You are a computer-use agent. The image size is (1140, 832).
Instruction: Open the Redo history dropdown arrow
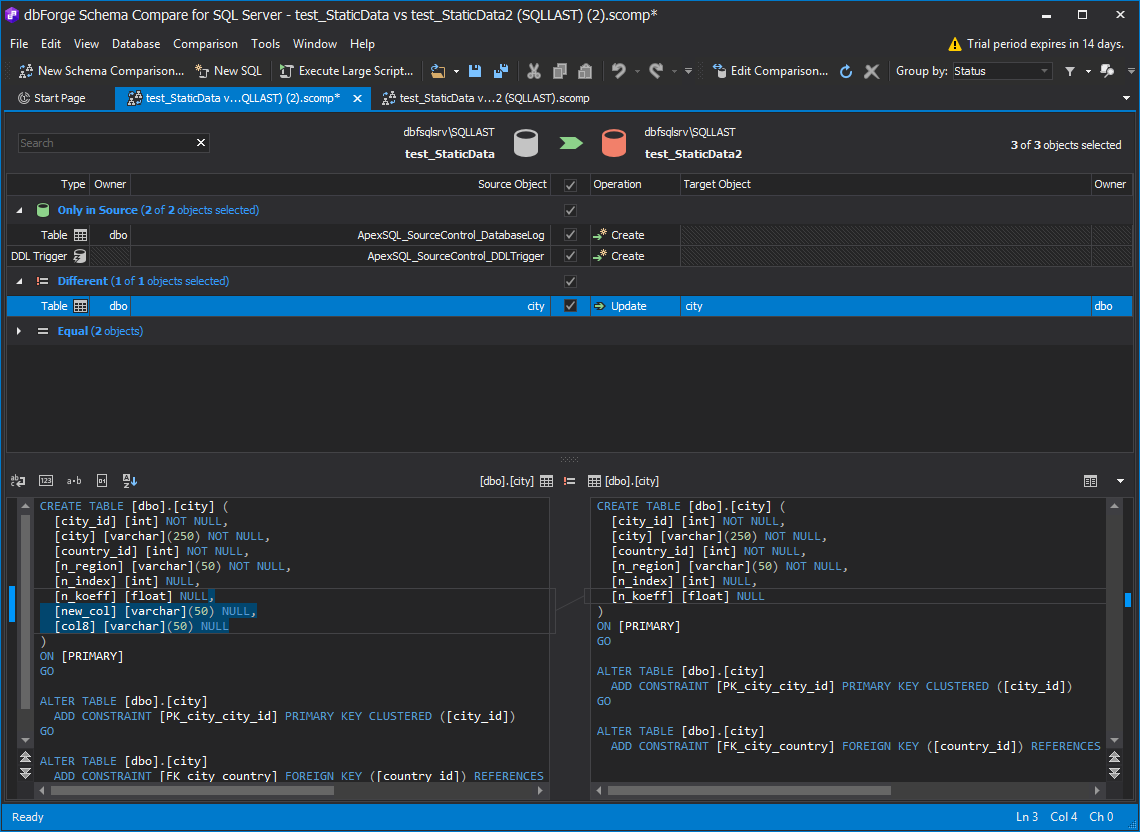674,71
